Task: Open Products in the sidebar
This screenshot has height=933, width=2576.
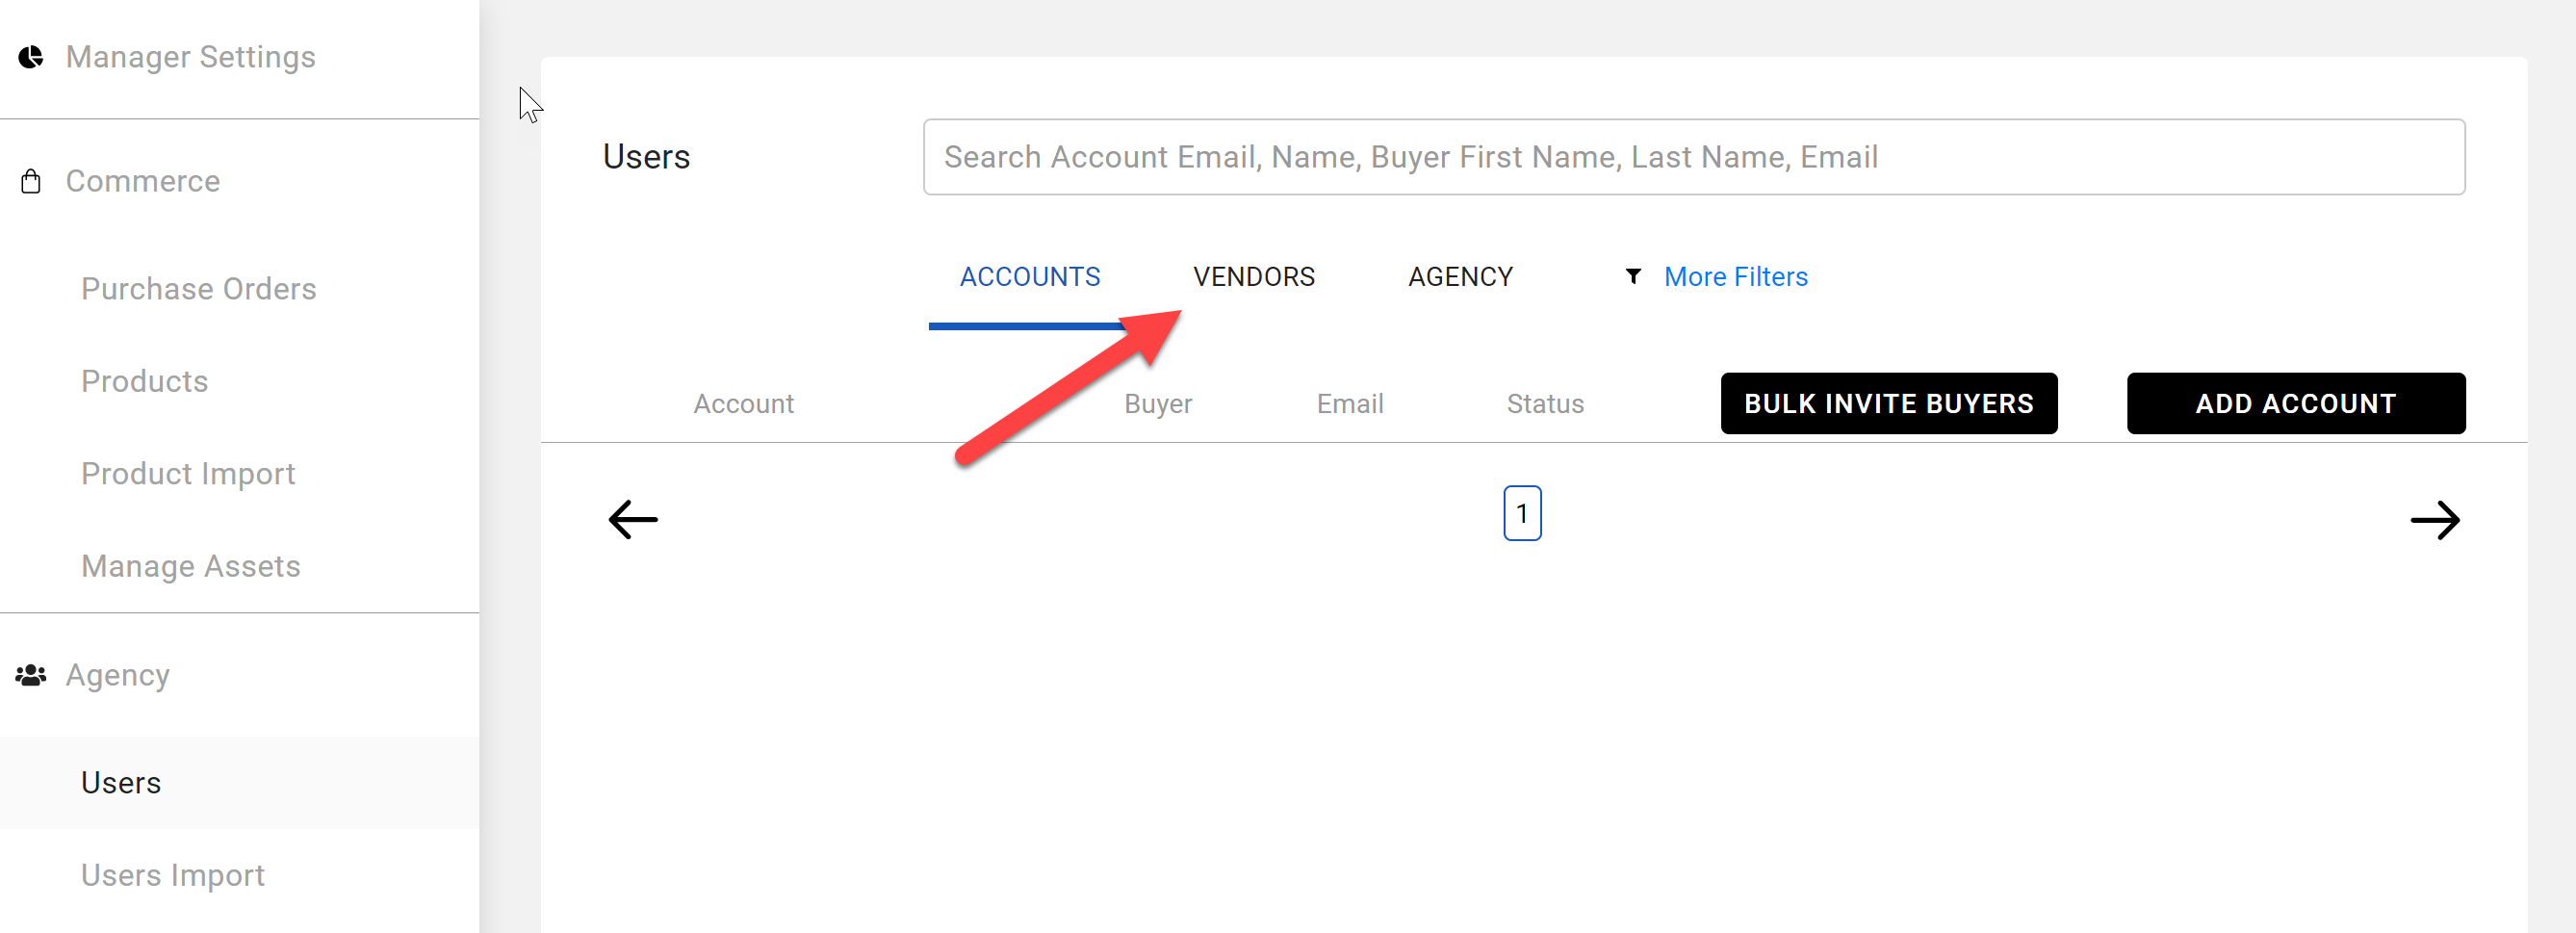Action: coord(144,381)
